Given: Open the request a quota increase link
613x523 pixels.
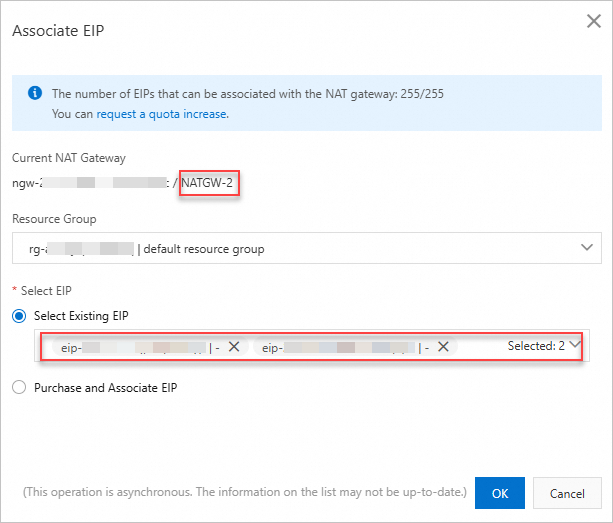Looking at the screenshot, I should coord(161,114).
